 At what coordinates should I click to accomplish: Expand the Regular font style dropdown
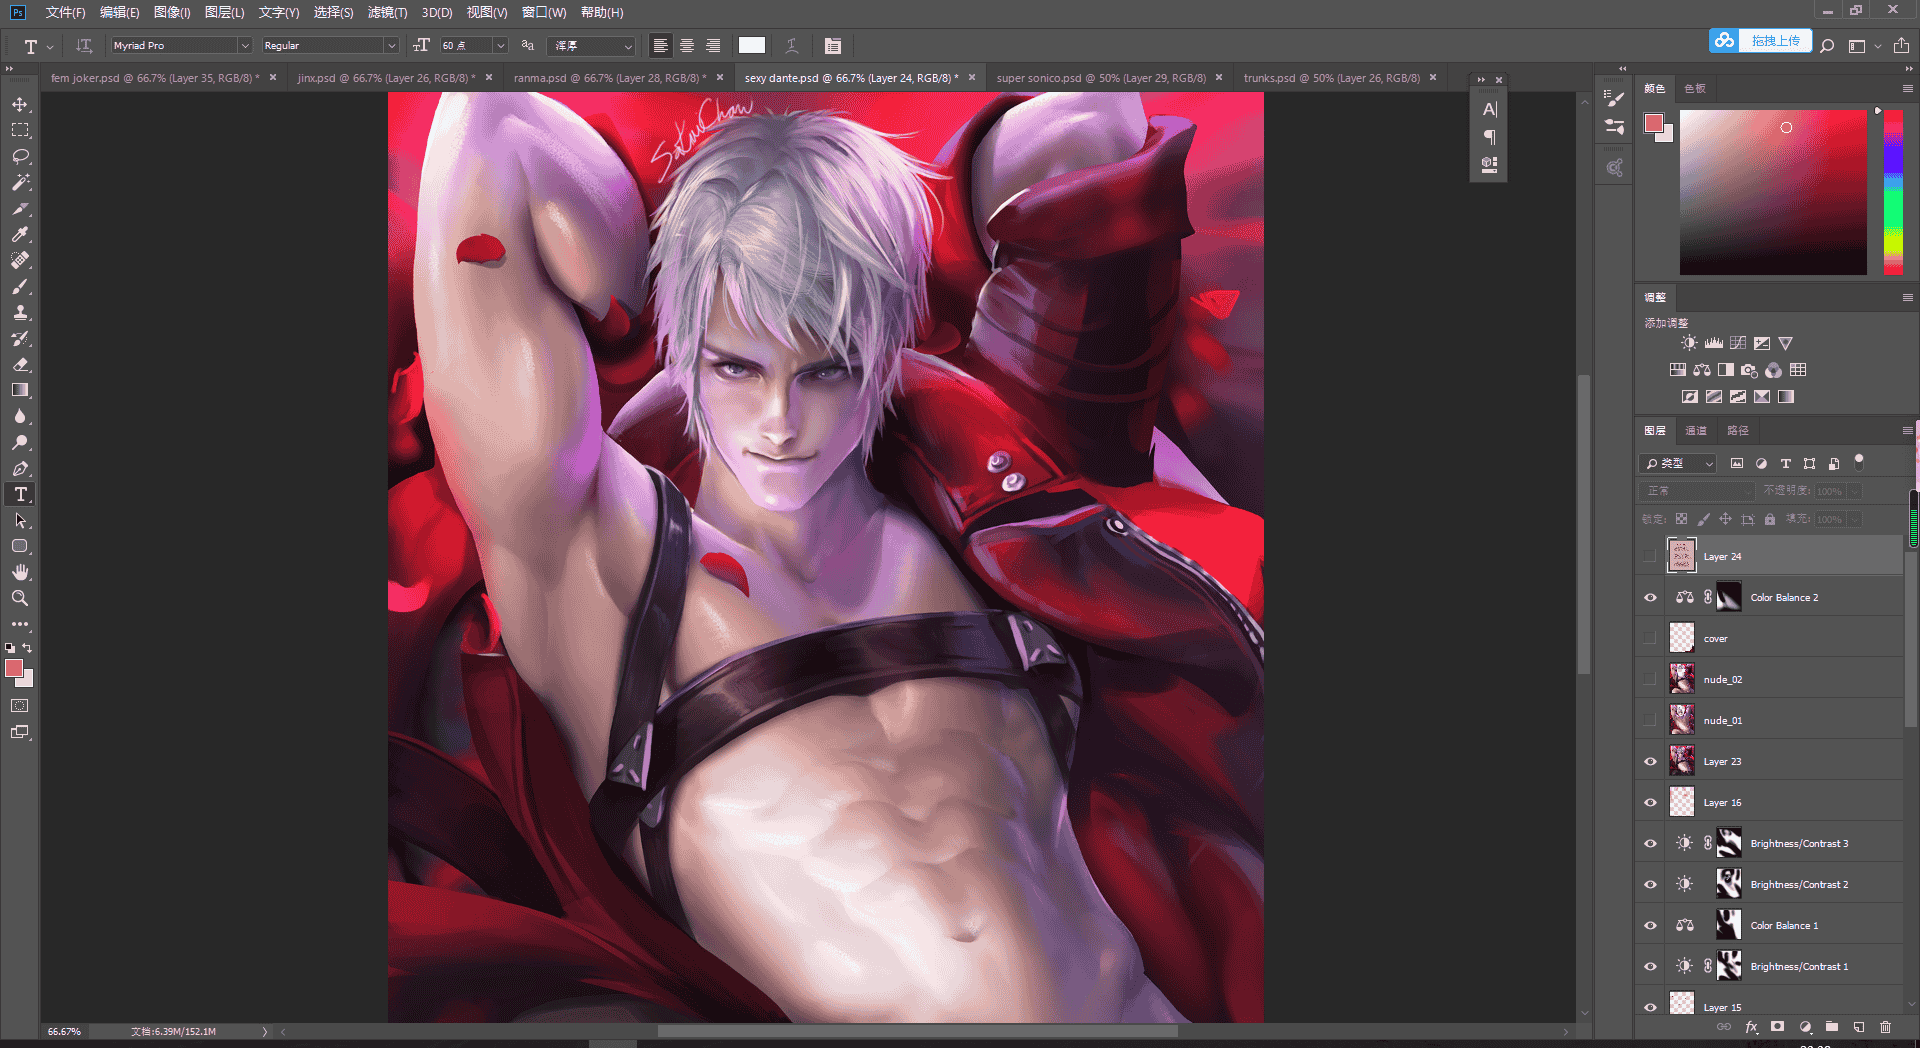click(x=330, y=45)
